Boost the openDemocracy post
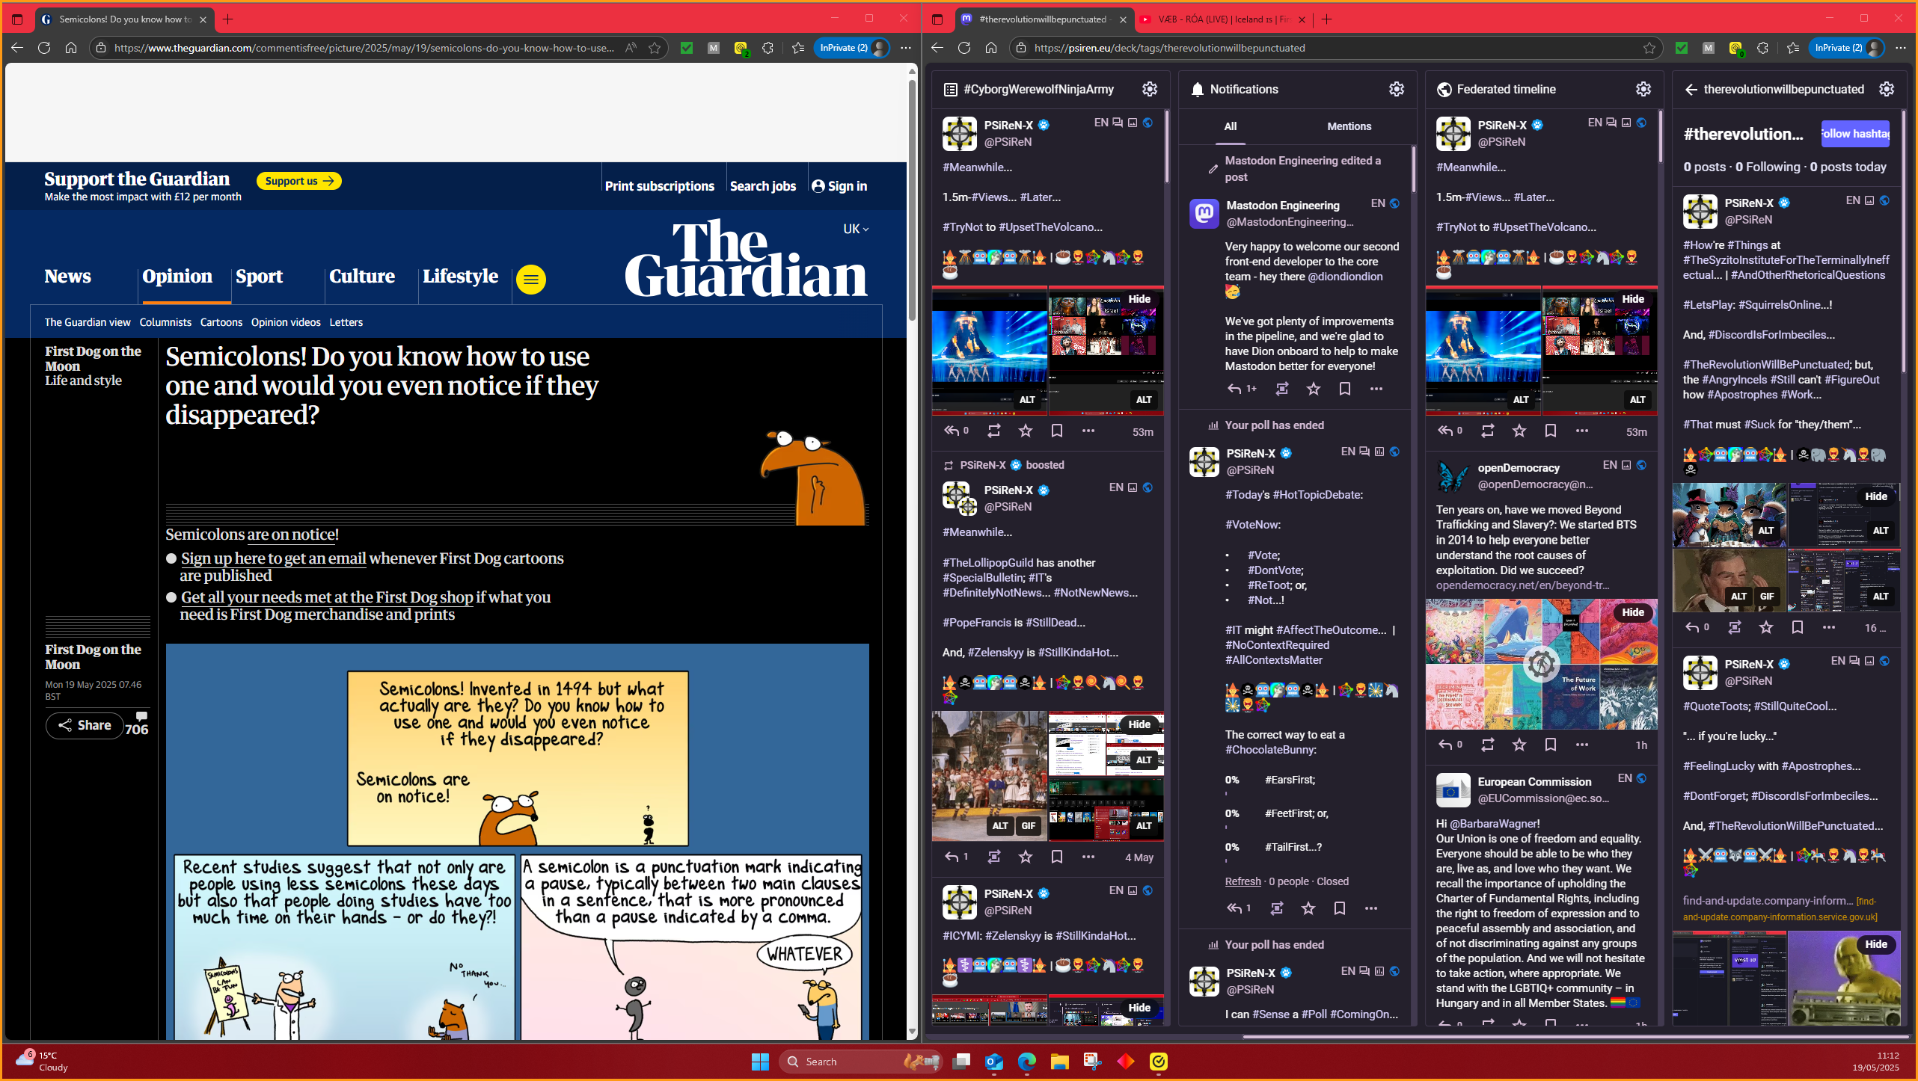The image size is (1918, 1081). point(1488,745)
